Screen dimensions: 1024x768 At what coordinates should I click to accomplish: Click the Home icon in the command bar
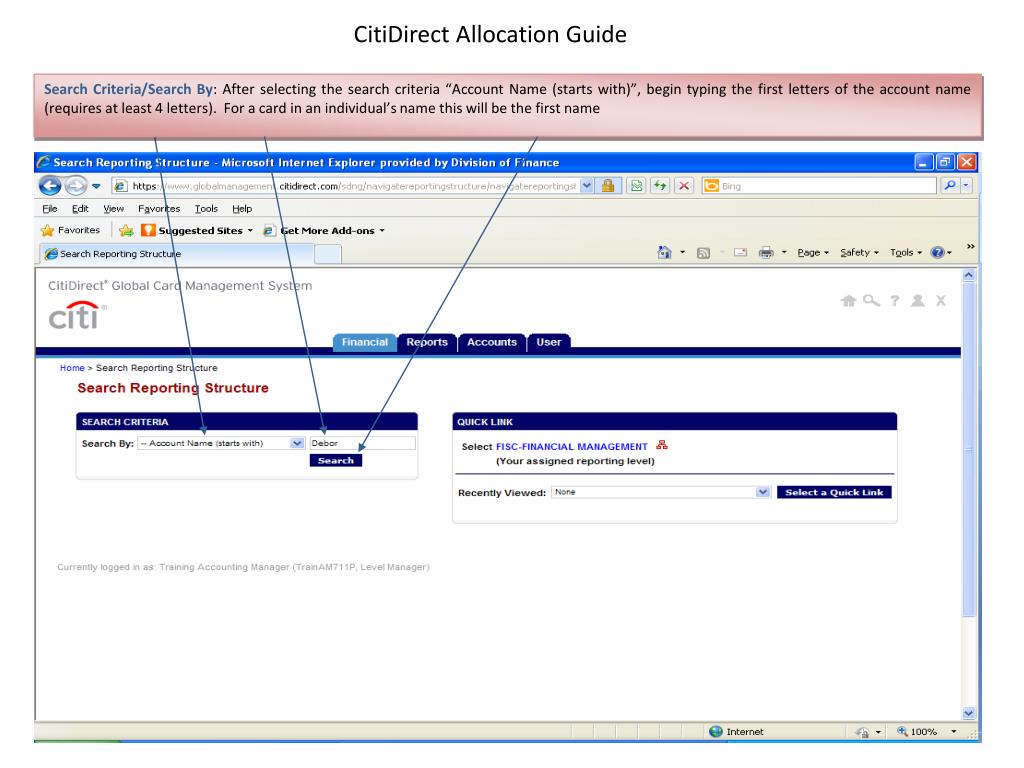[664, 253]
